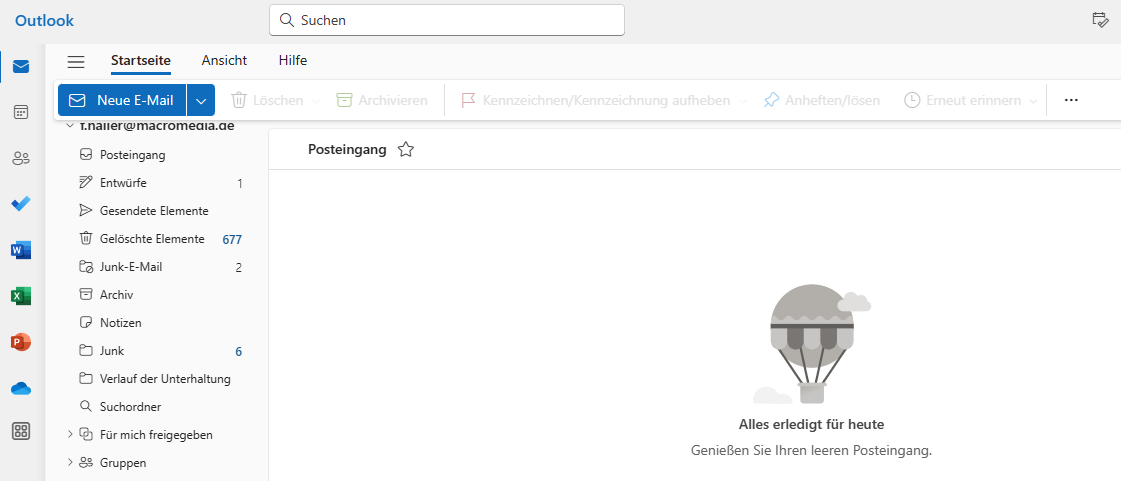The width and height of the screenshot is (1121, 481).
Task: Open the To Do checkmark app
Action: (x=21, y=204)
